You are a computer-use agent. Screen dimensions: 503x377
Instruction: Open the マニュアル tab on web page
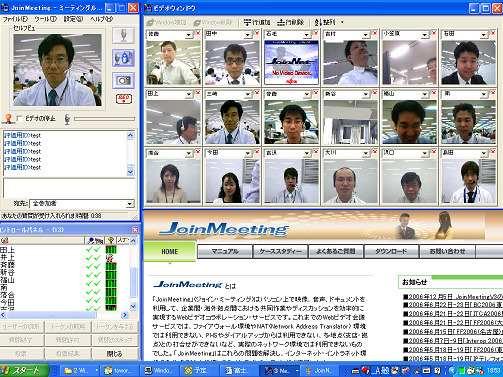point(225,251)
